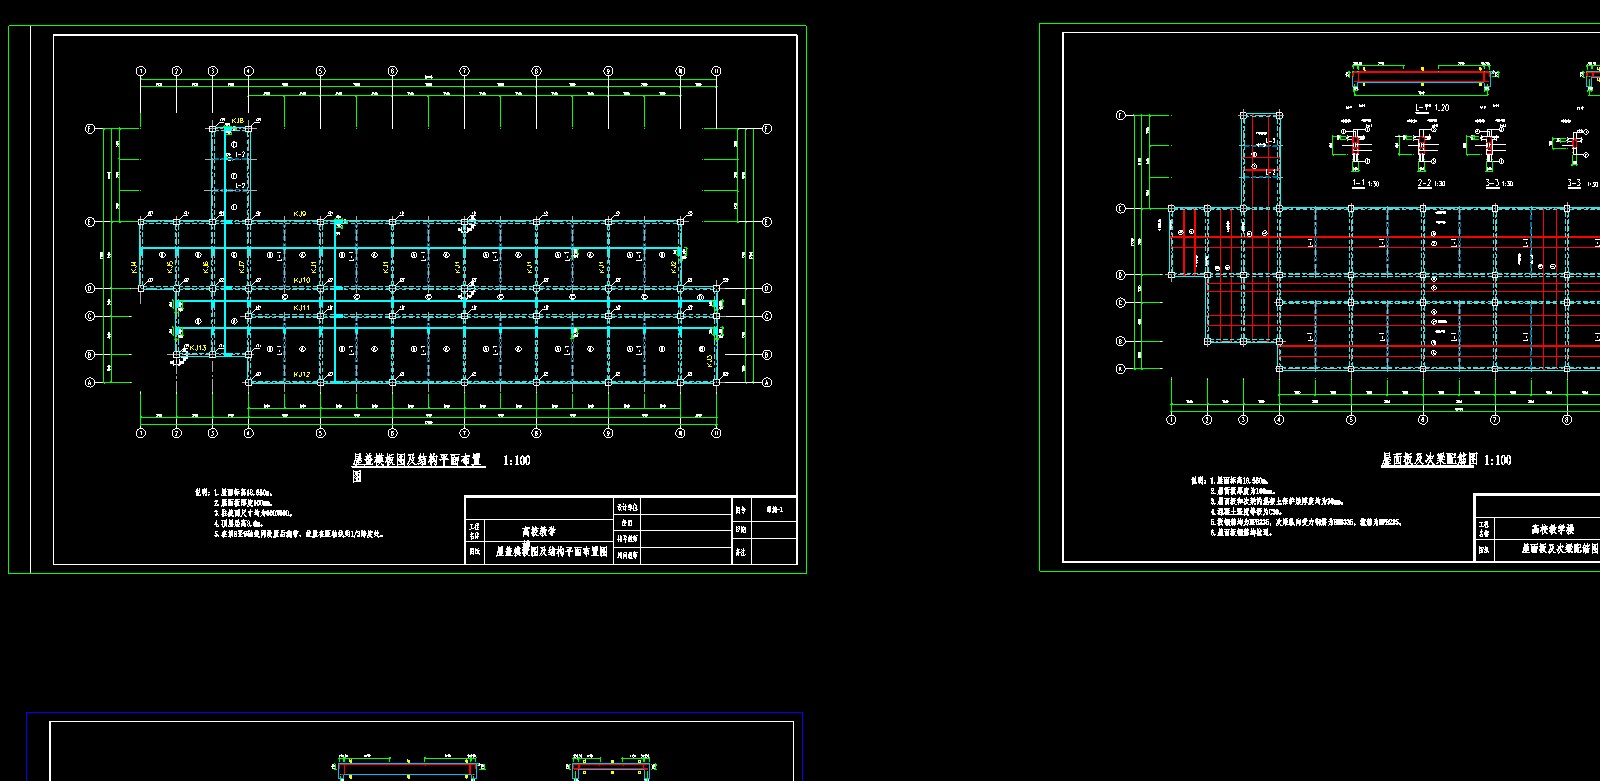Click the 1-1 section label
The width and height of the screenshot is (1600, 781).
(x=1358, y=184)
